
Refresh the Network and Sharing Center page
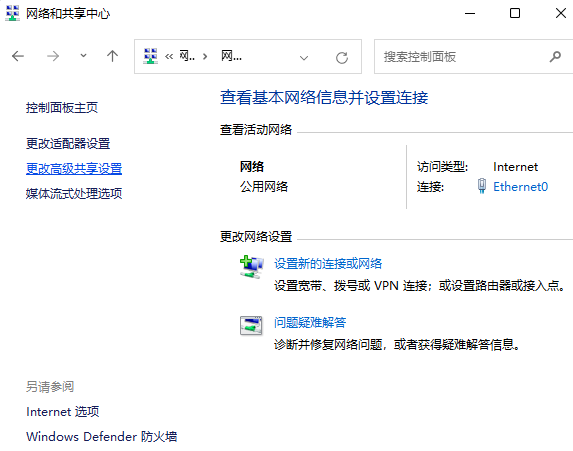342,57
